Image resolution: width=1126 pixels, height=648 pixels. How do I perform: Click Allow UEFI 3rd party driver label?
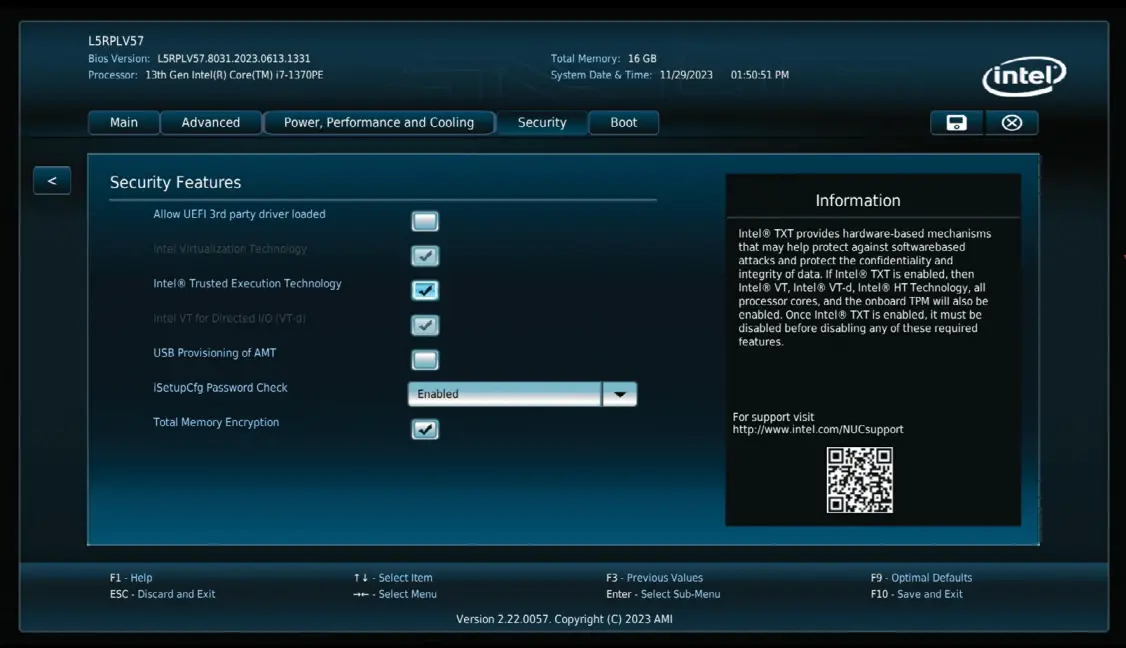click(239, 214)
